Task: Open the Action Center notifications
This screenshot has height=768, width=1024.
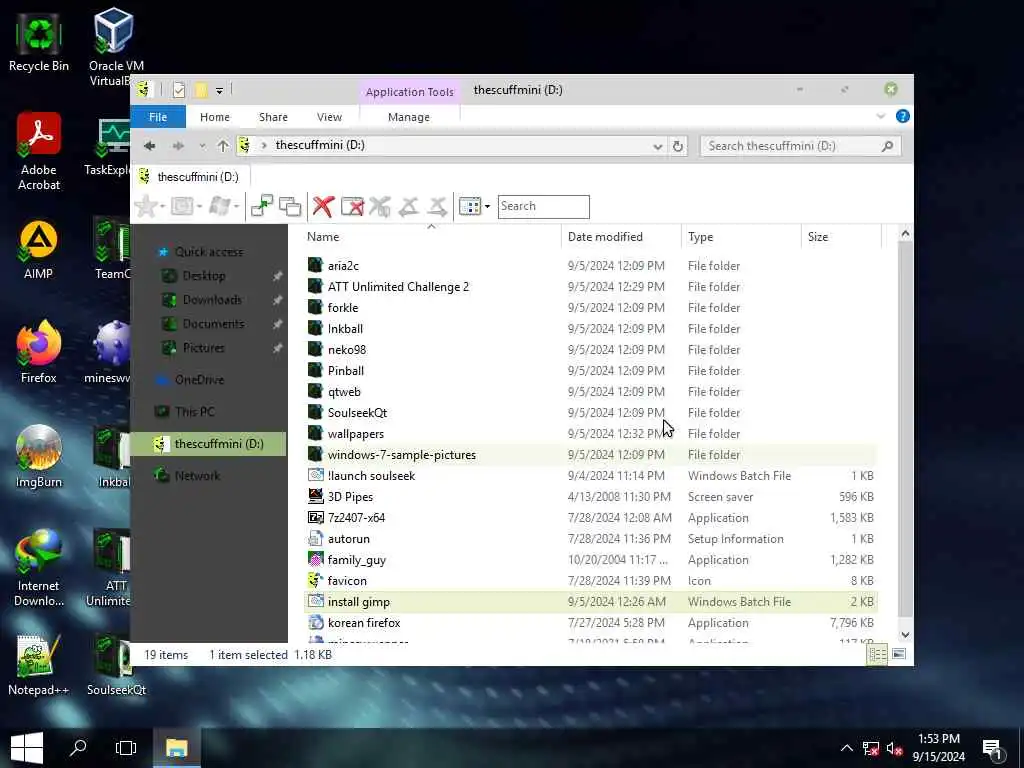Action: click(993, 749)
